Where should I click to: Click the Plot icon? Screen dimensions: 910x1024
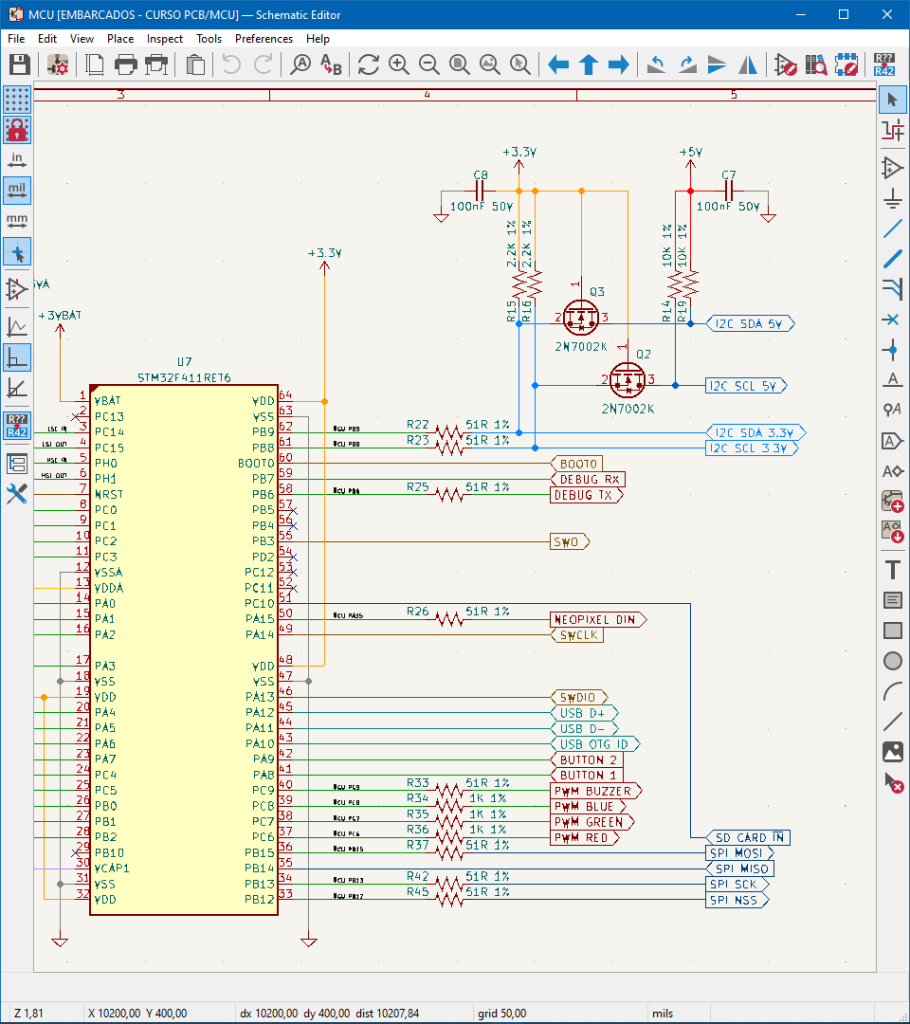click(x=157, y=65)
